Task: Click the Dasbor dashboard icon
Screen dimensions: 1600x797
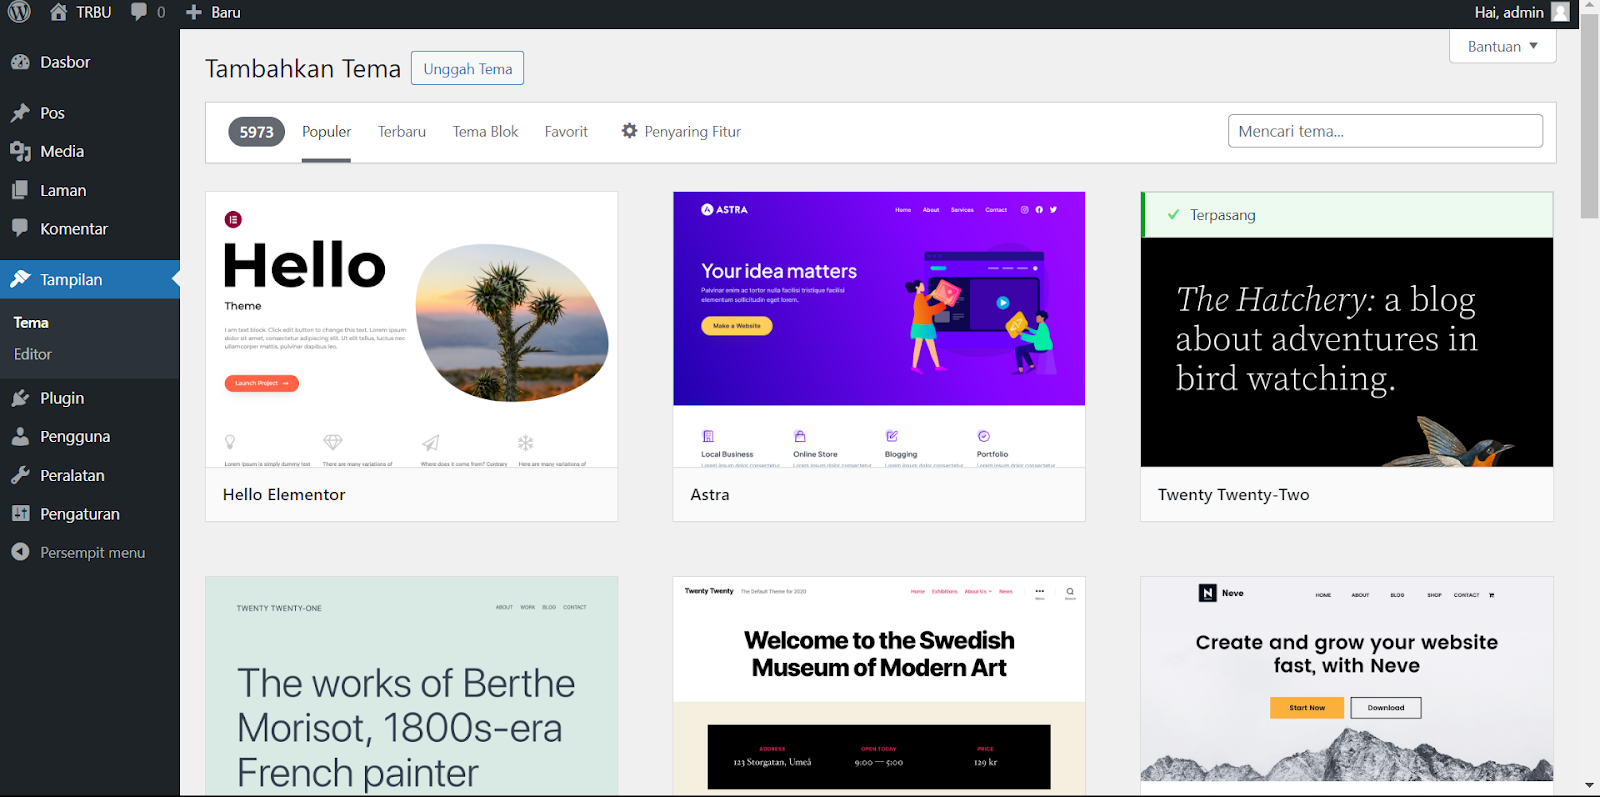Action: coord(20,62)
